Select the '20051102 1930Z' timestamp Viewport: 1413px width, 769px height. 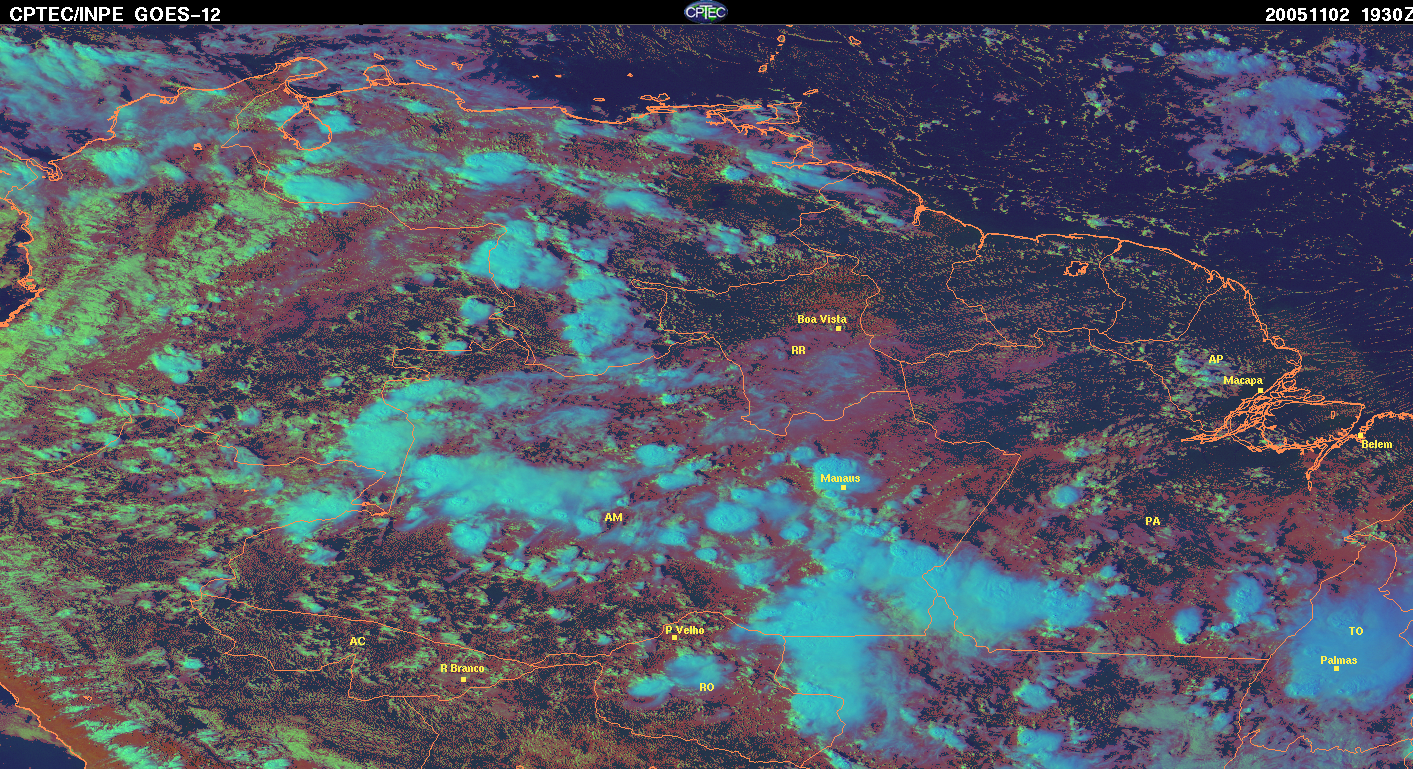coord(1338,14)
